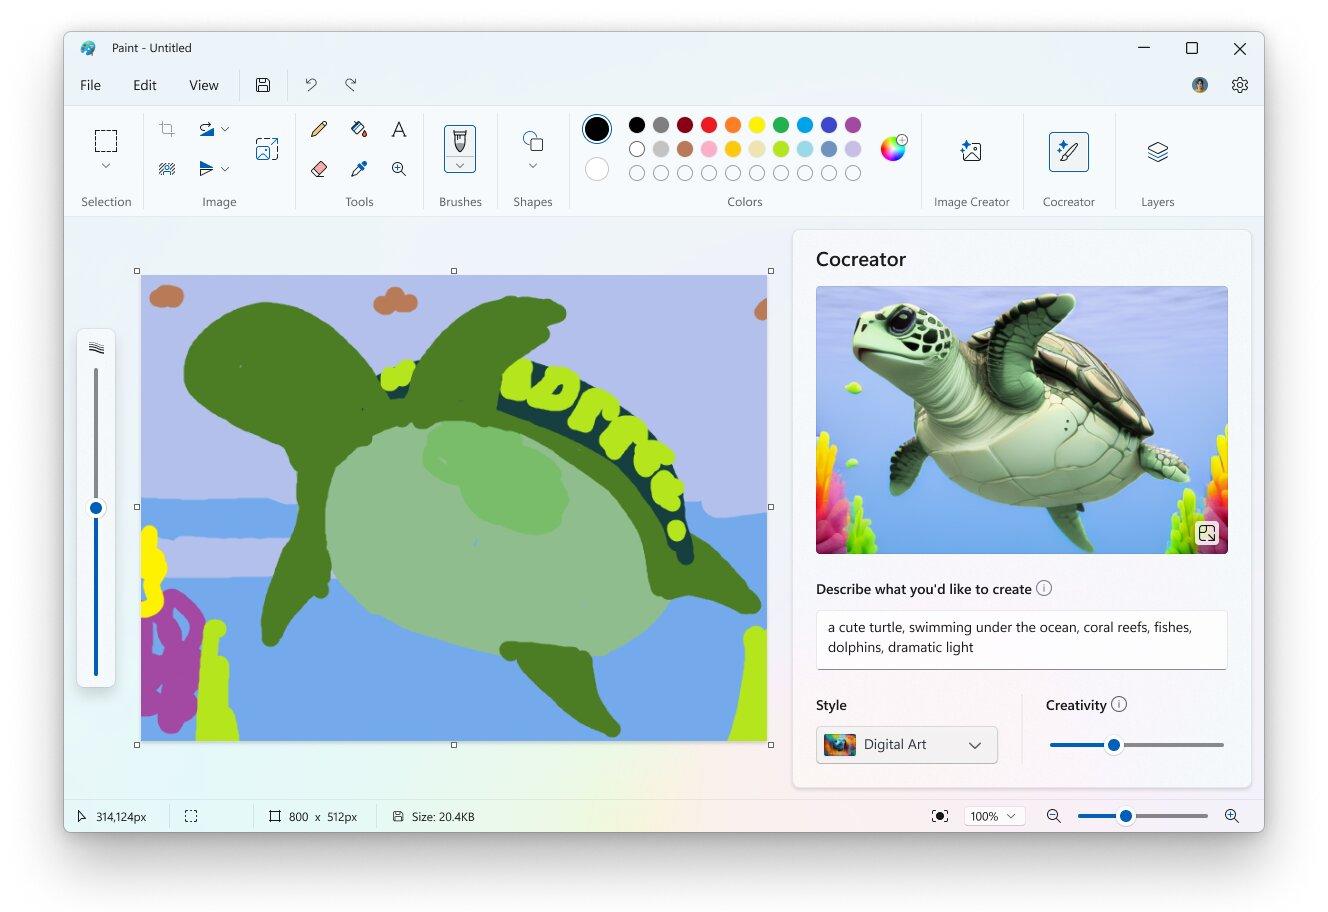Screen dimensions: 1328x912
Task: Show info about the Creativity setting
Action: 1119,704
